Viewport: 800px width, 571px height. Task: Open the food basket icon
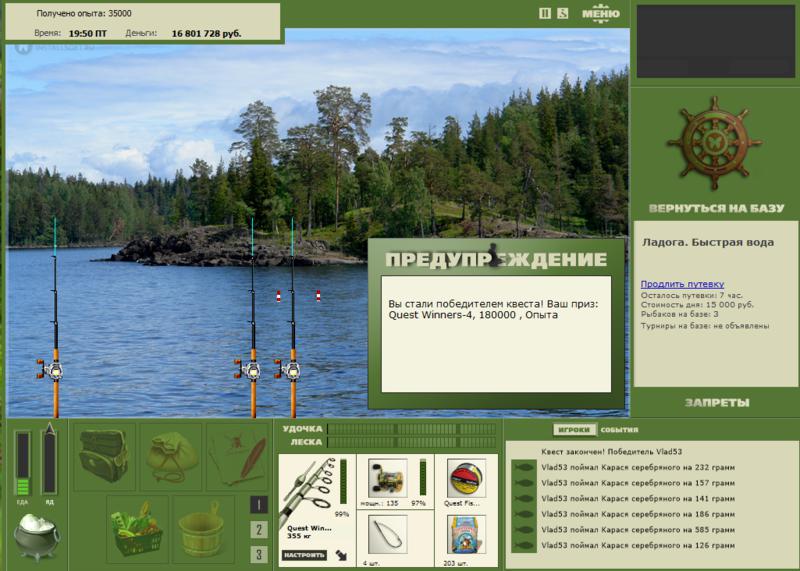coord(137,527)
